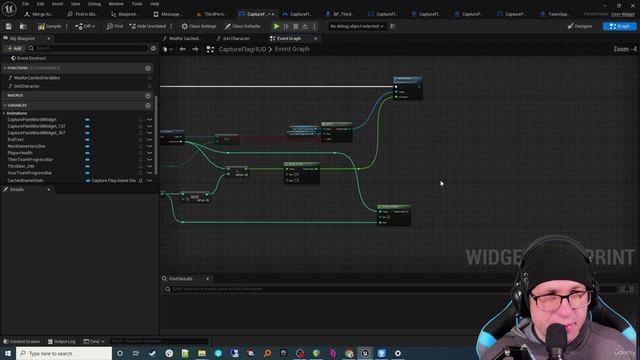Open the graph bookmarks dropdown
The height and width of the screenshot is (360, 640).
168,49
